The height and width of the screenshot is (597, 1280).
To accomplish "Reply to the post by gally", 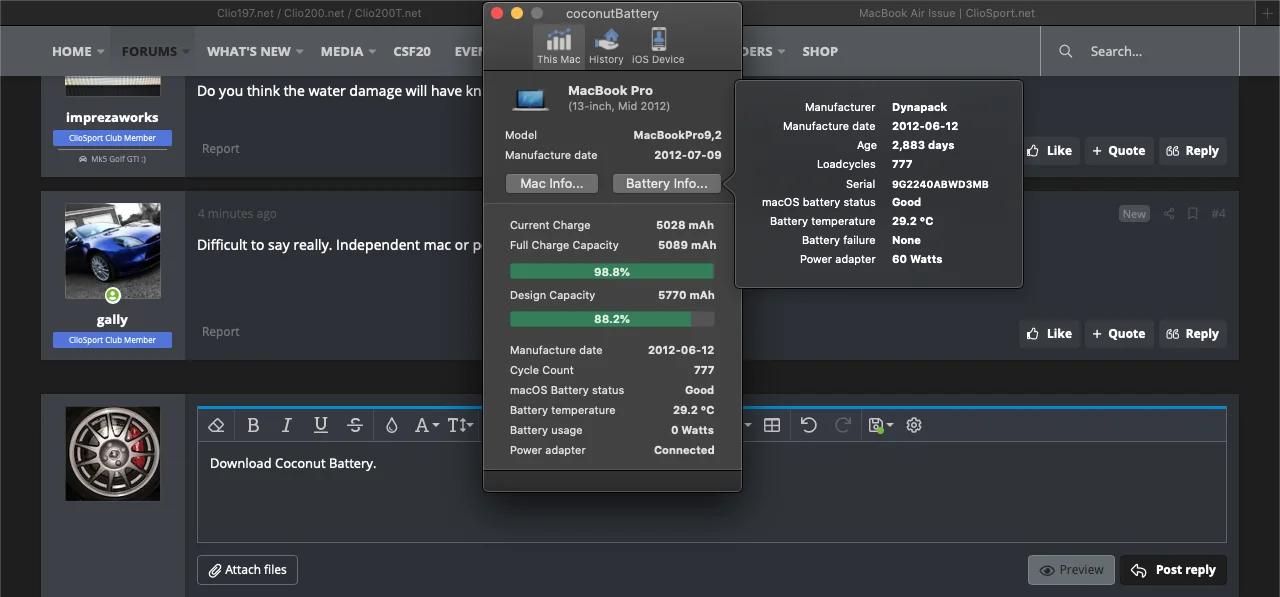I will point(1193,334).
